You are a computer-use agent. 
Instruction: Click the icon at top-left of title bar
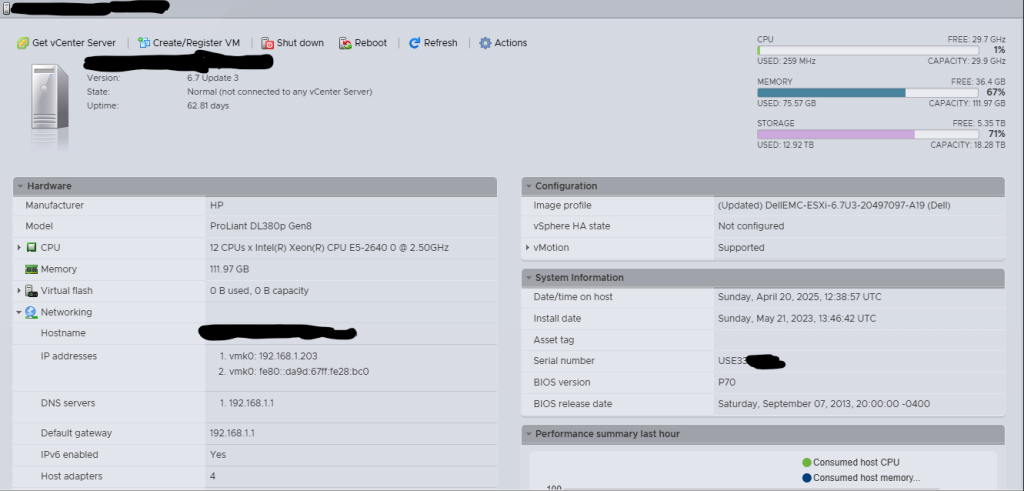(6, 8)
